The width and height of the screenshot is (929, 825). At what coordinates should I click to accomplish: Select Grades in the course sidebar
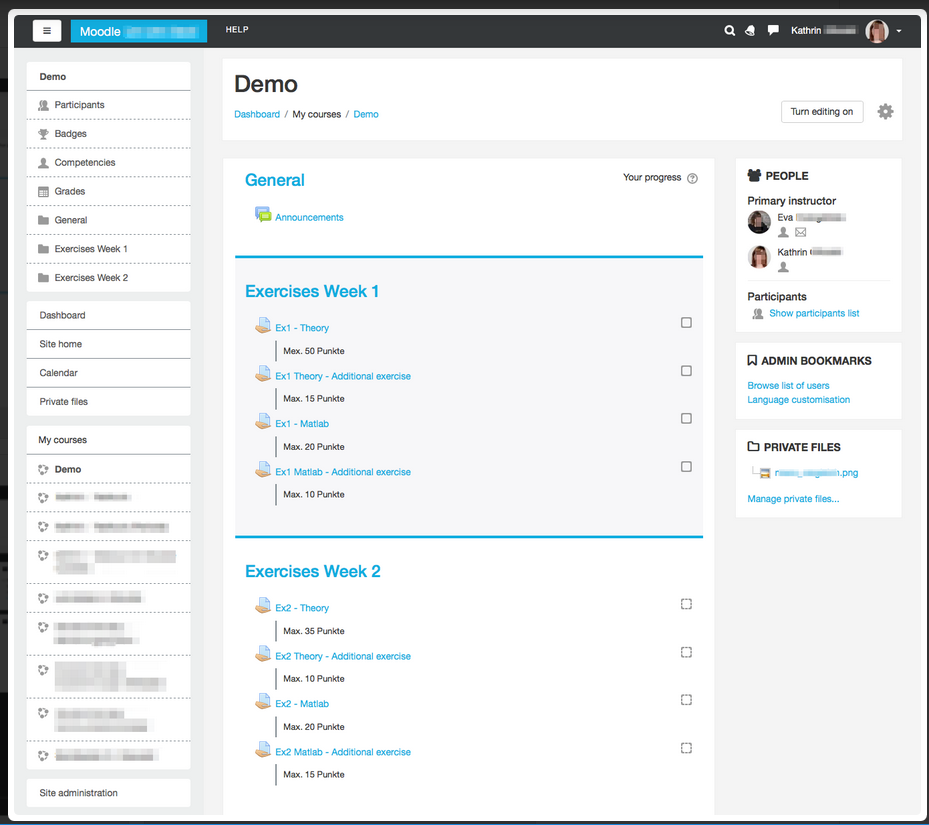(x=70, y=191)
